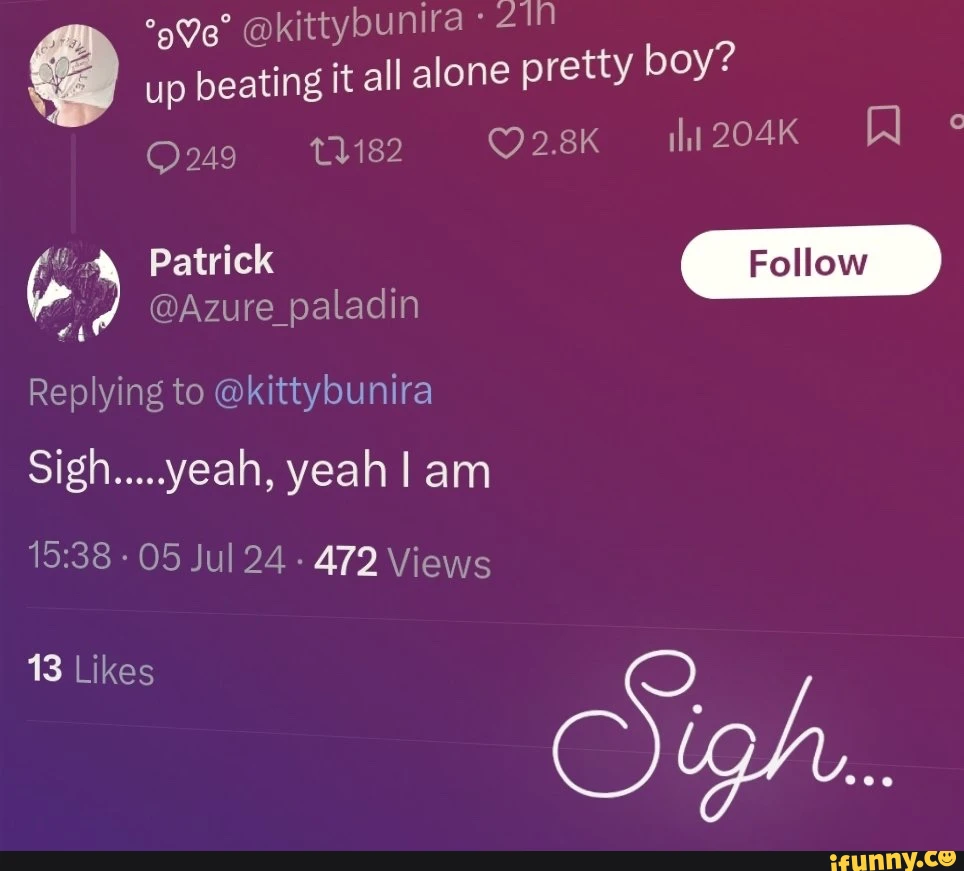This screenshot has width=964, height=871.
Task: Click @kittybunira in Replying to line
Action: [x=323, y=392]
